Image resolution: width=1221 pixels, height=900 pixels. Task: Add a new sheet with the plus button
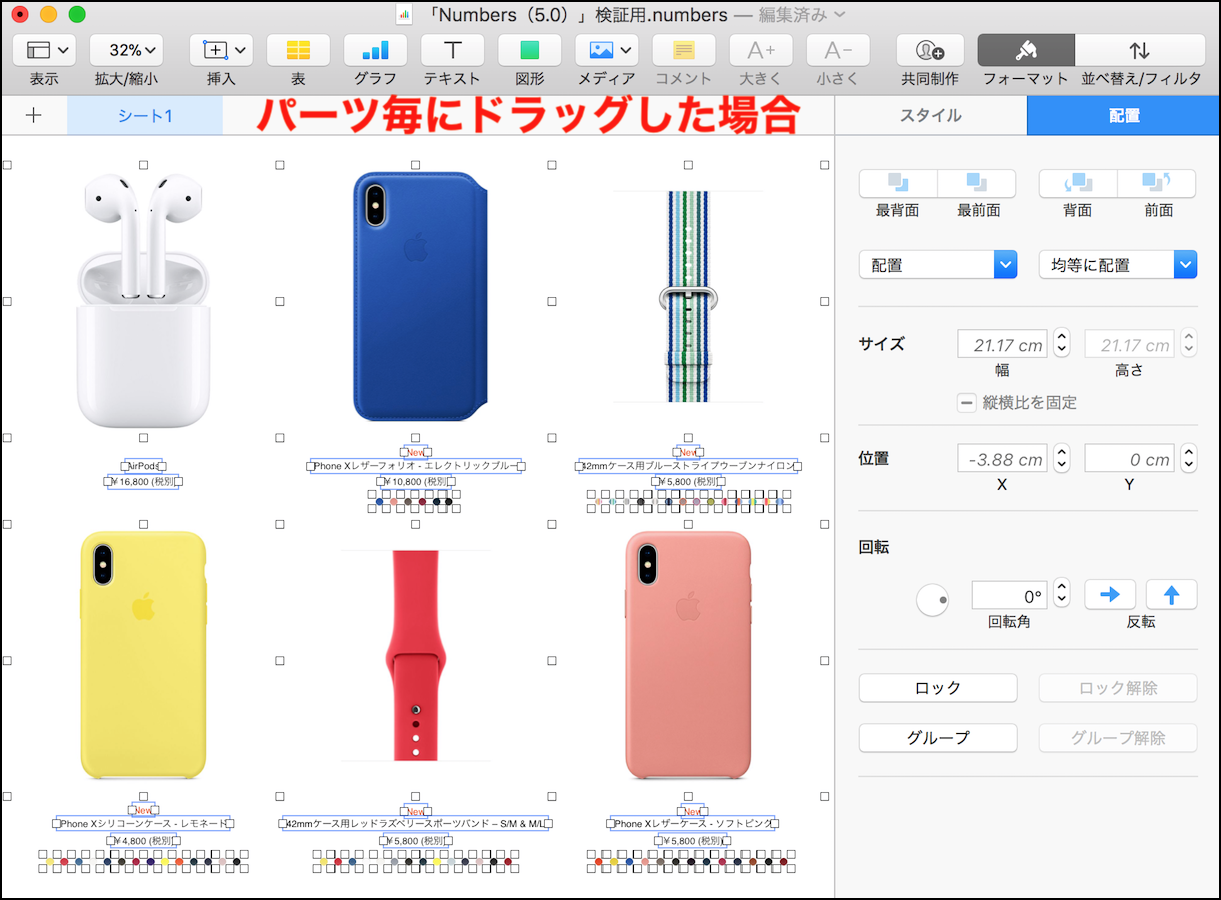point(33,115)
